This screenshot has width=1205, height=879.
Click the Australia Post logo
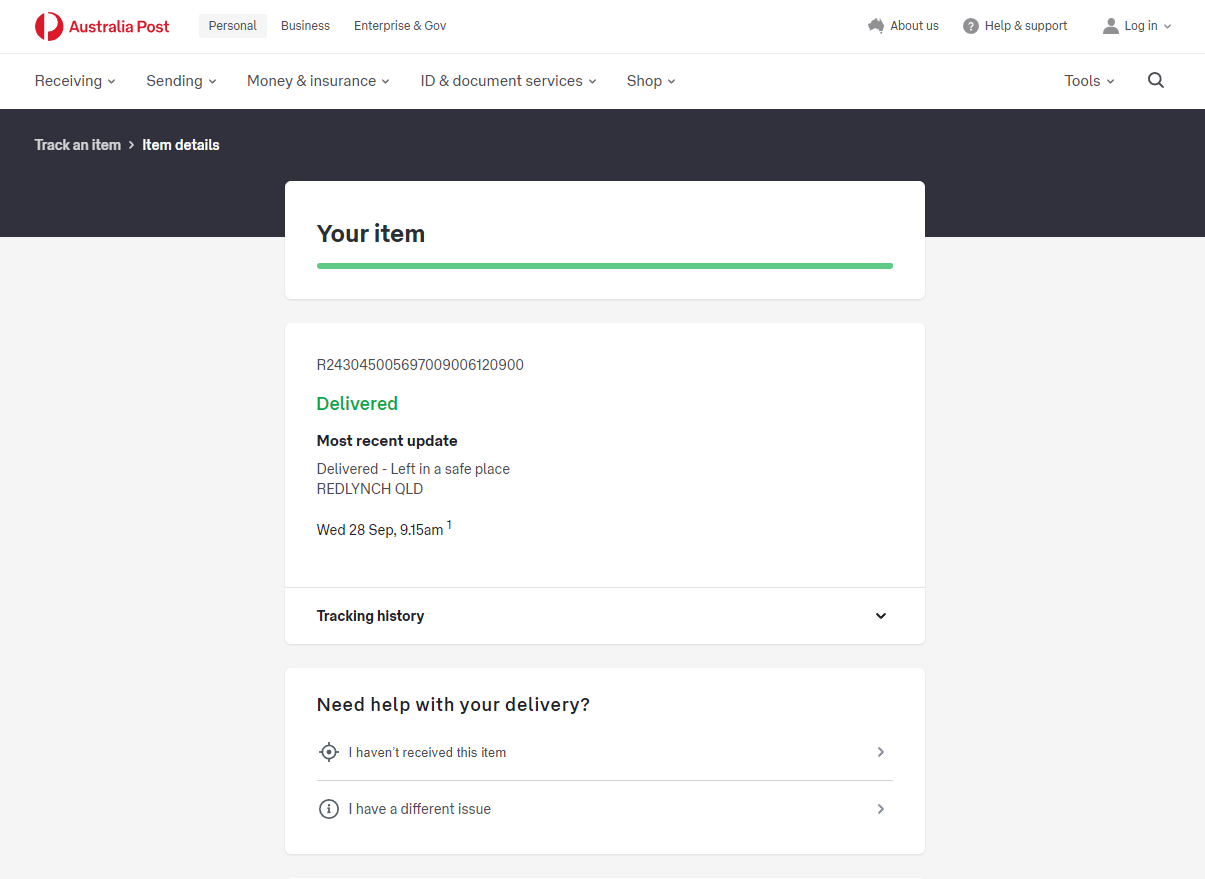[102, 27]
